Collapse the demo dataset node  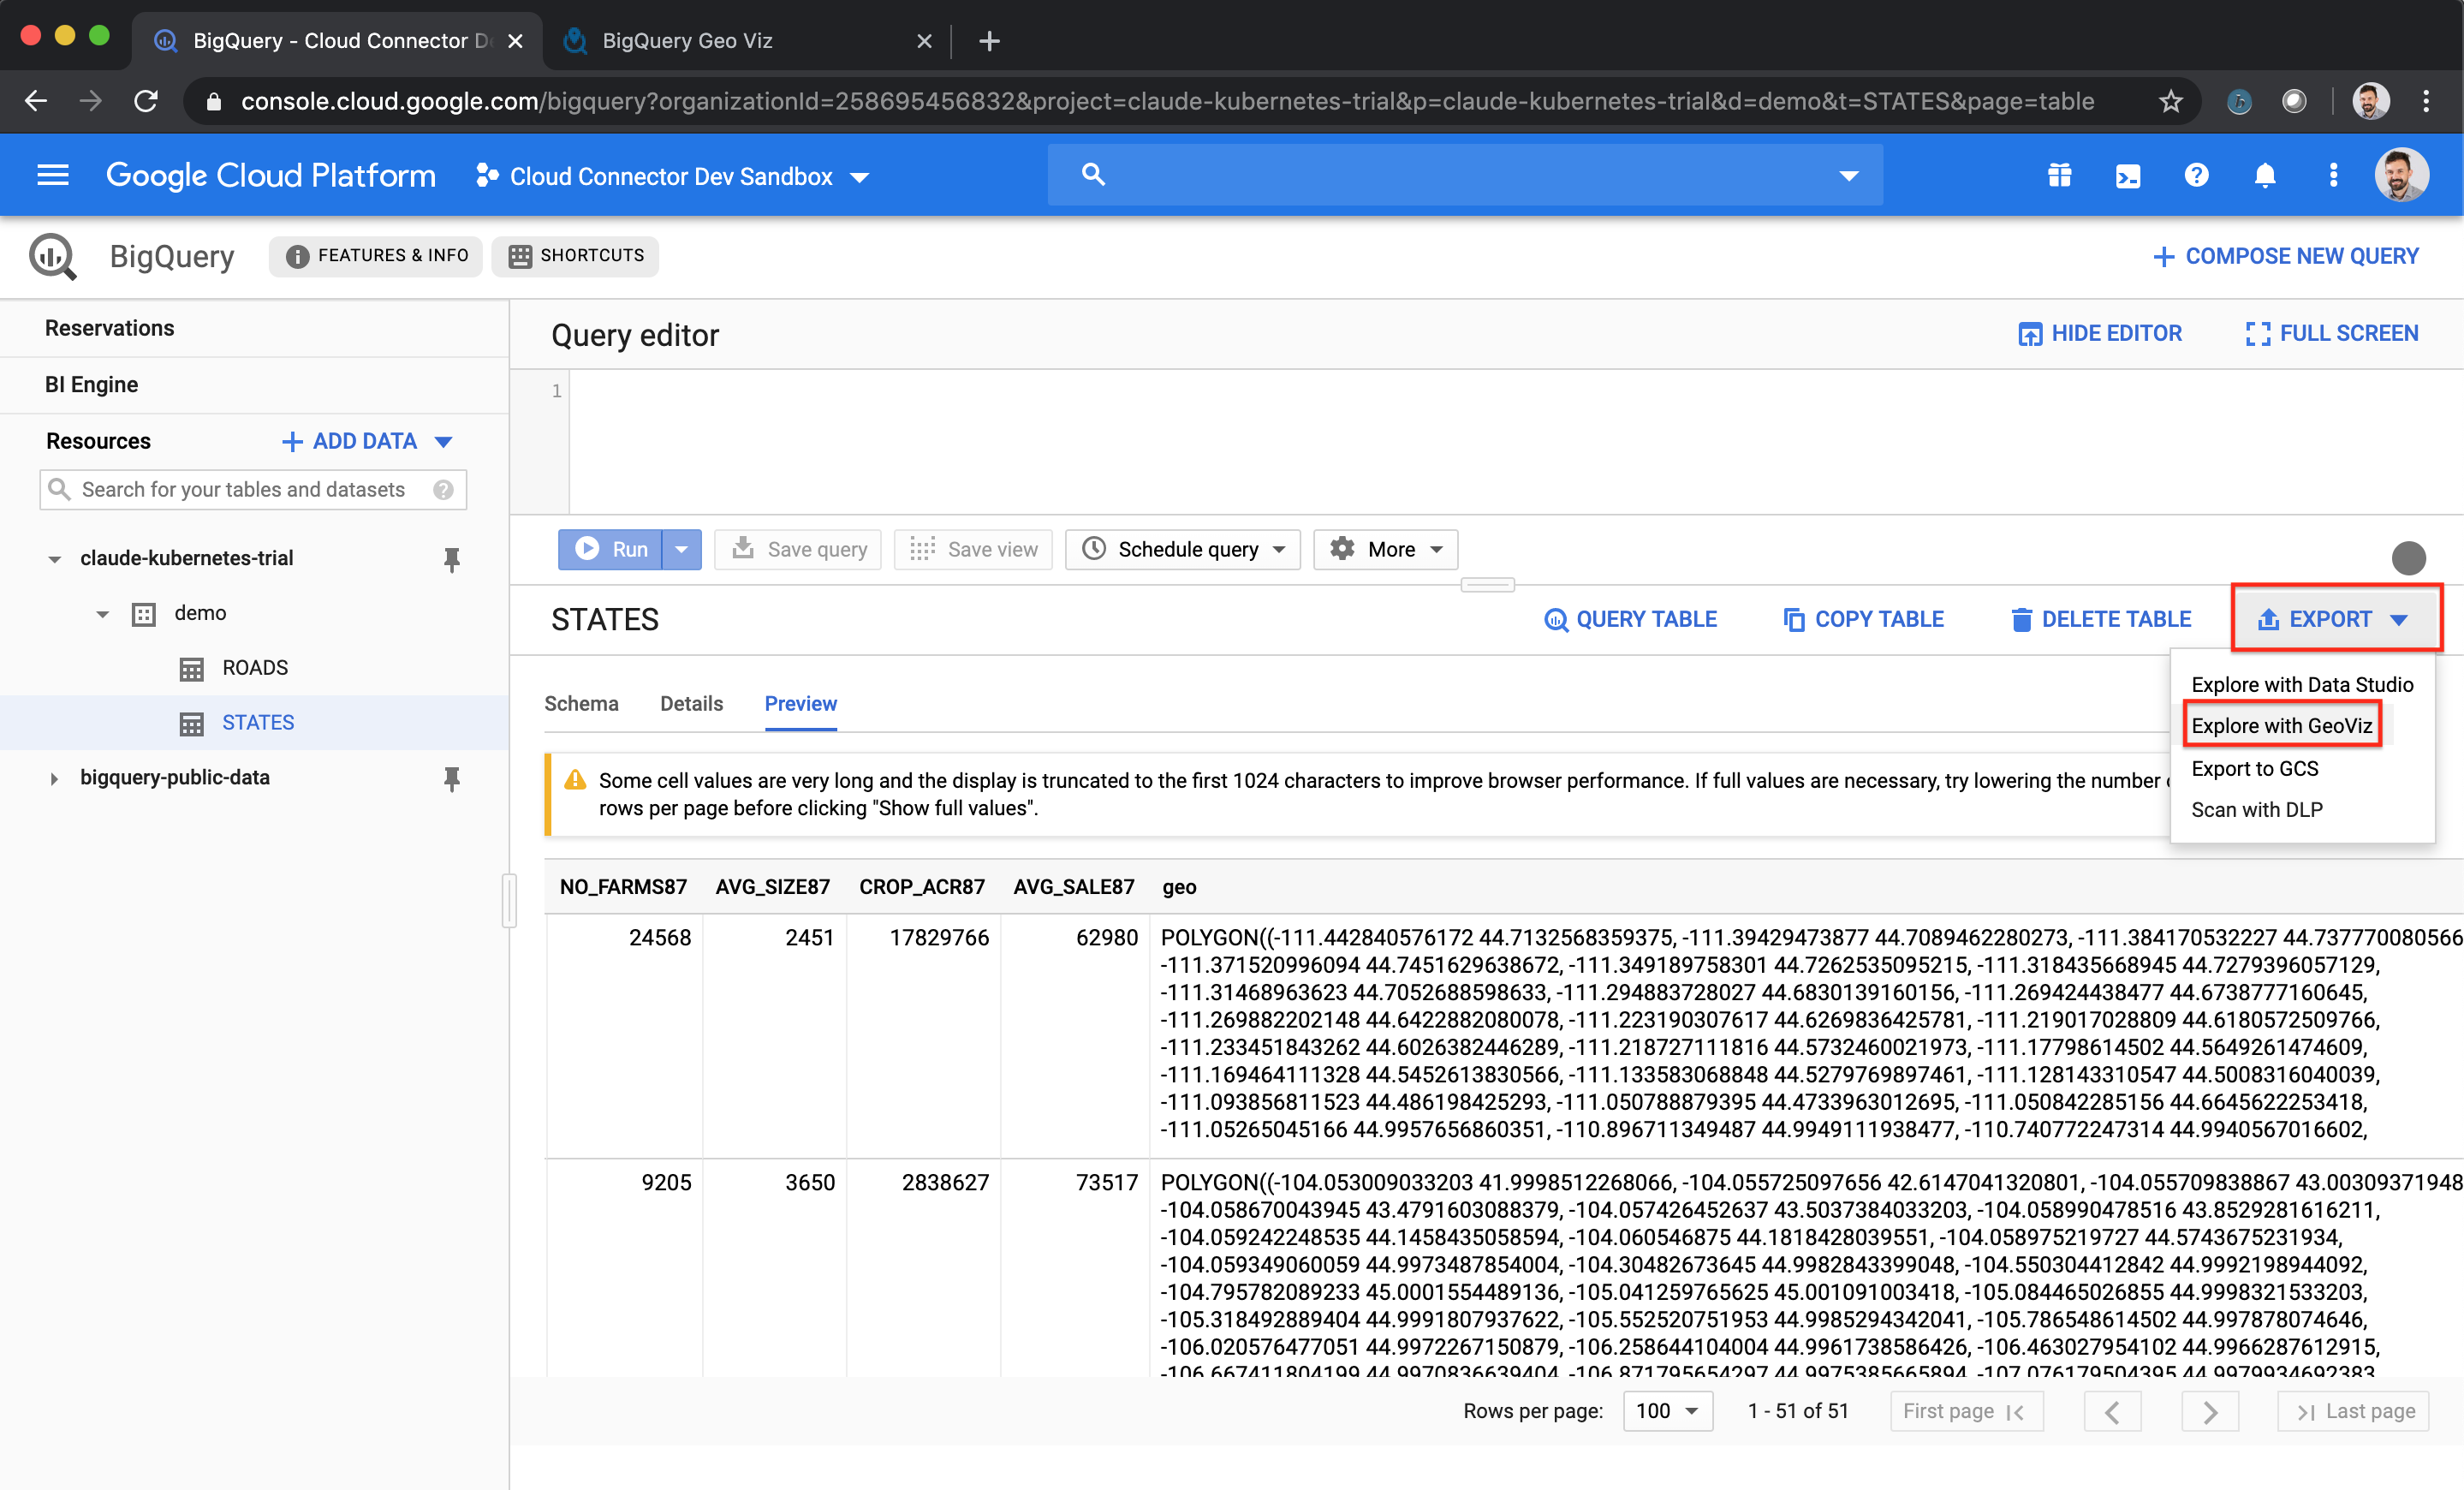pyautogui.click(x=102, y=614)
